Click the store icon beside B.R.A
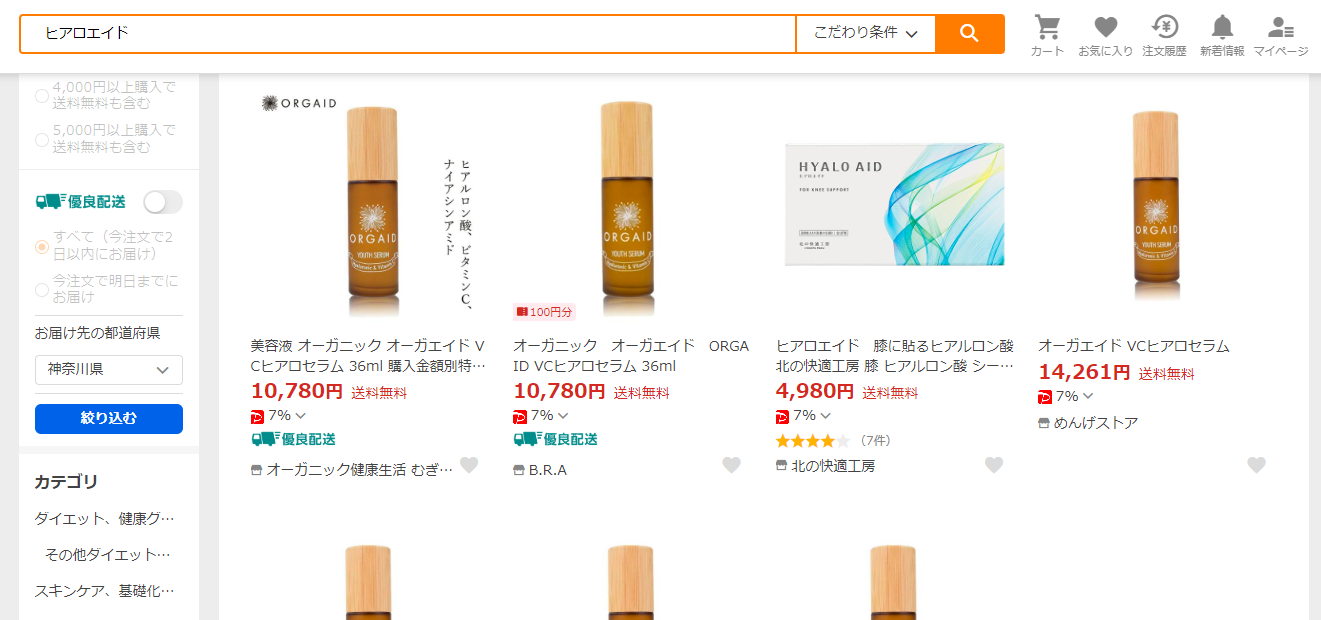Screen dimensions: 1321x620 coord(519,470)
